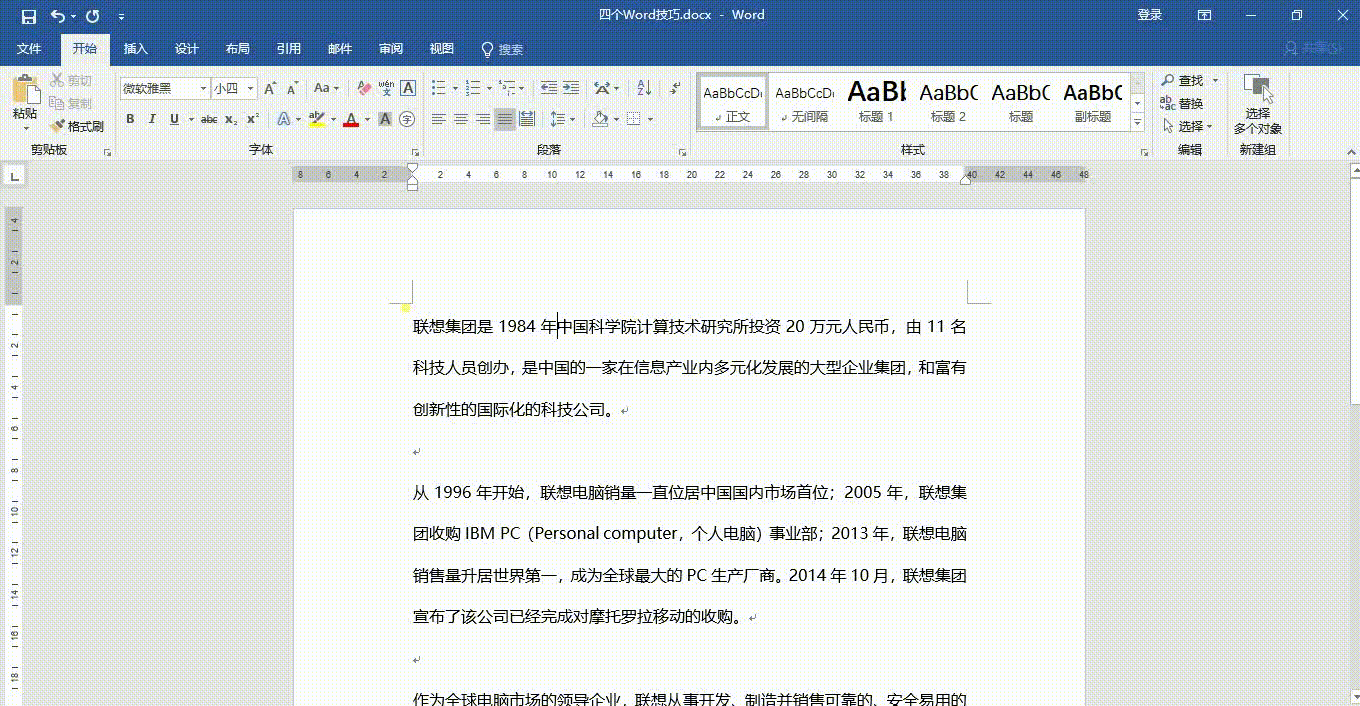Select the center align icon
1360x706 pixels.
461,120
